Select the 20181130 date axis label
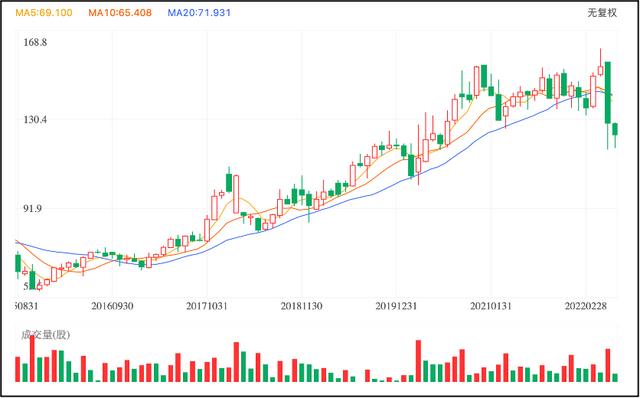The width and height of the screenshot is (640, 398). click(301, 306)
